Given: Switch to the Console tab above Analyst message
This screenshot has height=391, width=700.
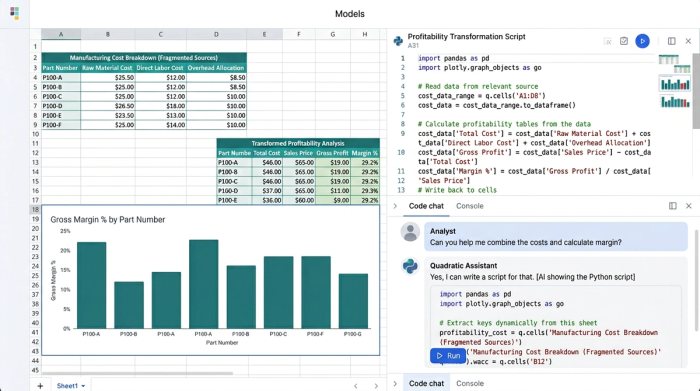Looking at the screenshot, I should coord(470,206).
